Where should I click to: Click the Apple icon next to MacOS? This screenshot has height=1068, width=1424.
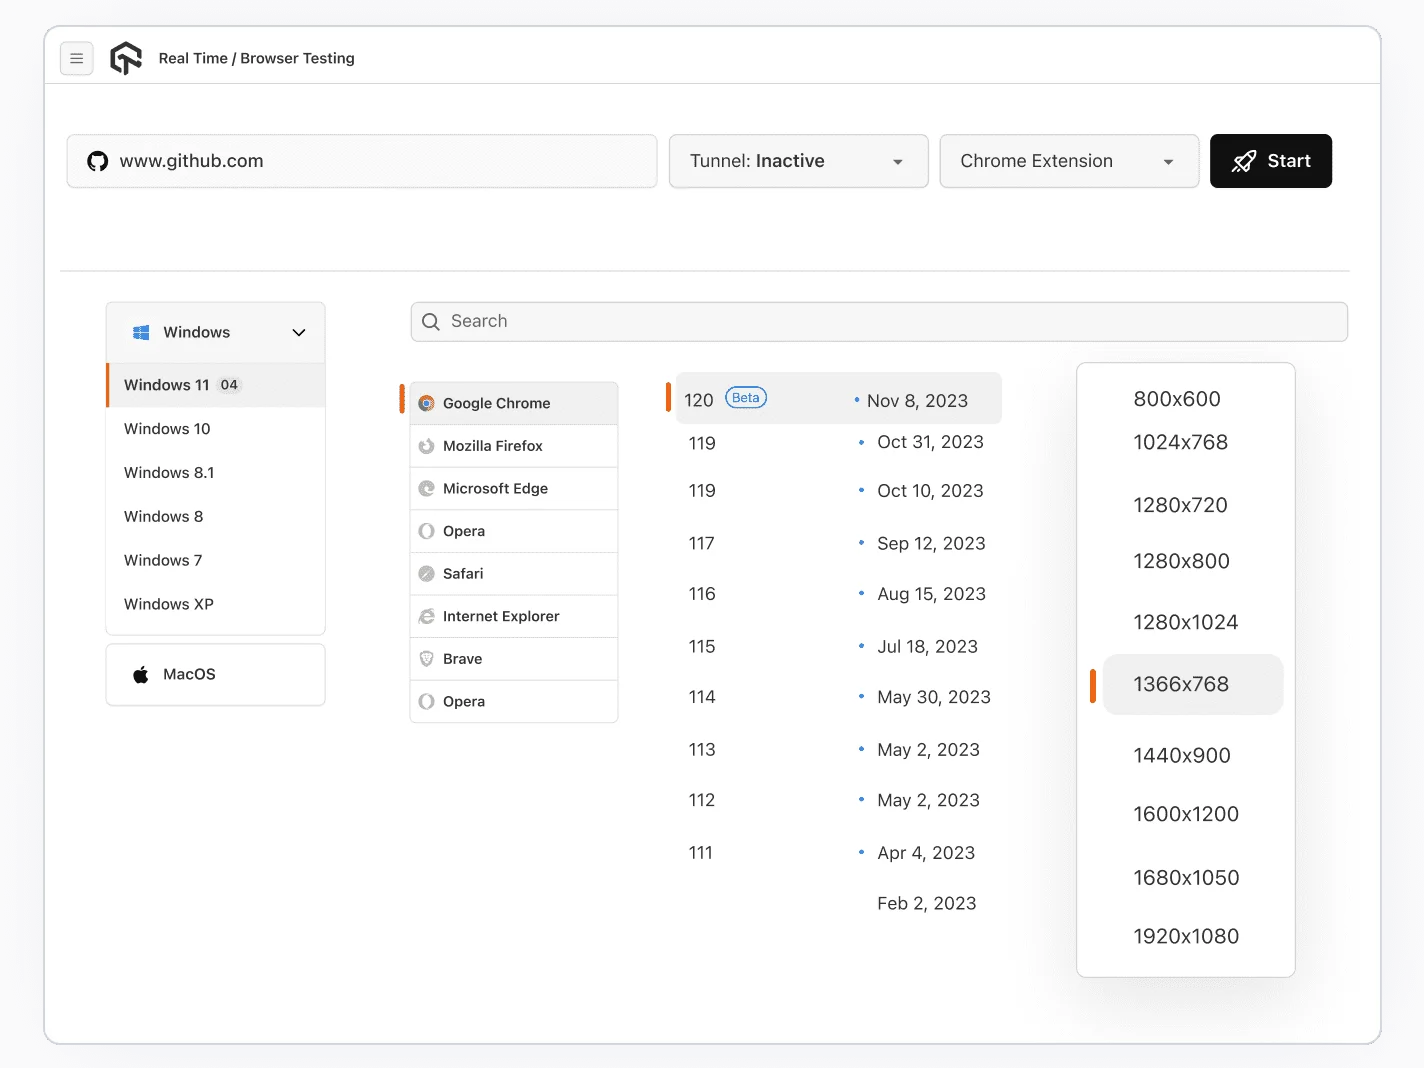pos(139,674)
